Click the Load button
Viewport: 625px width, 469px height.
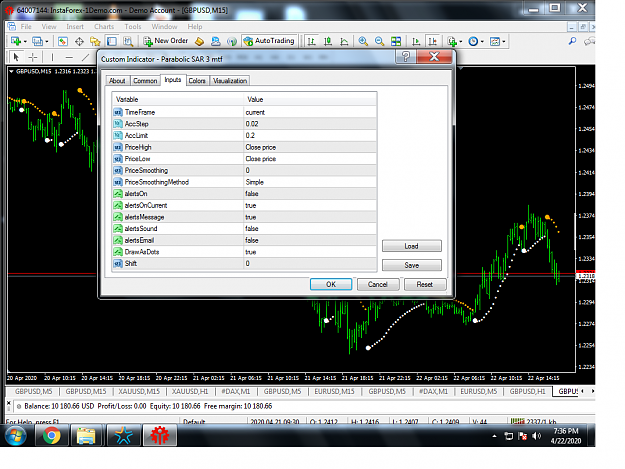(x=412, y=246)
